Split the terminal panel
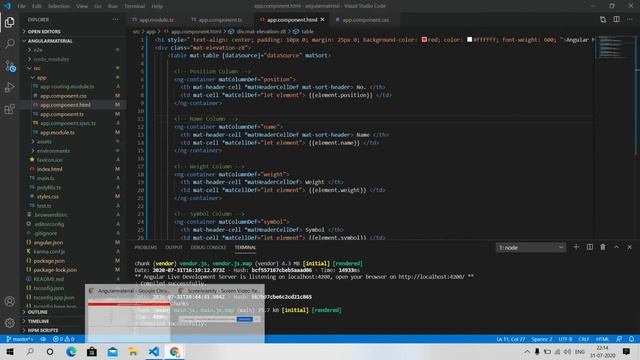Image resolution: width=640 pixels, height=360 pixels. coord(590,247)
